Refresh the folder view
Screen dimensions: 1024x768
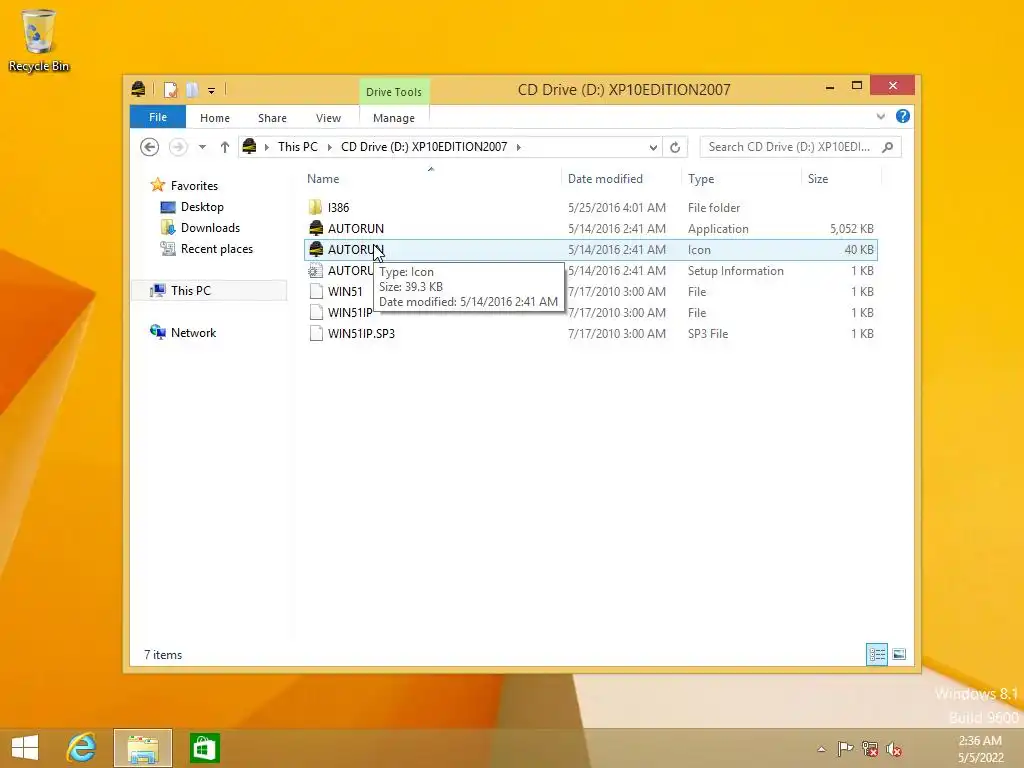coord(675,148)
